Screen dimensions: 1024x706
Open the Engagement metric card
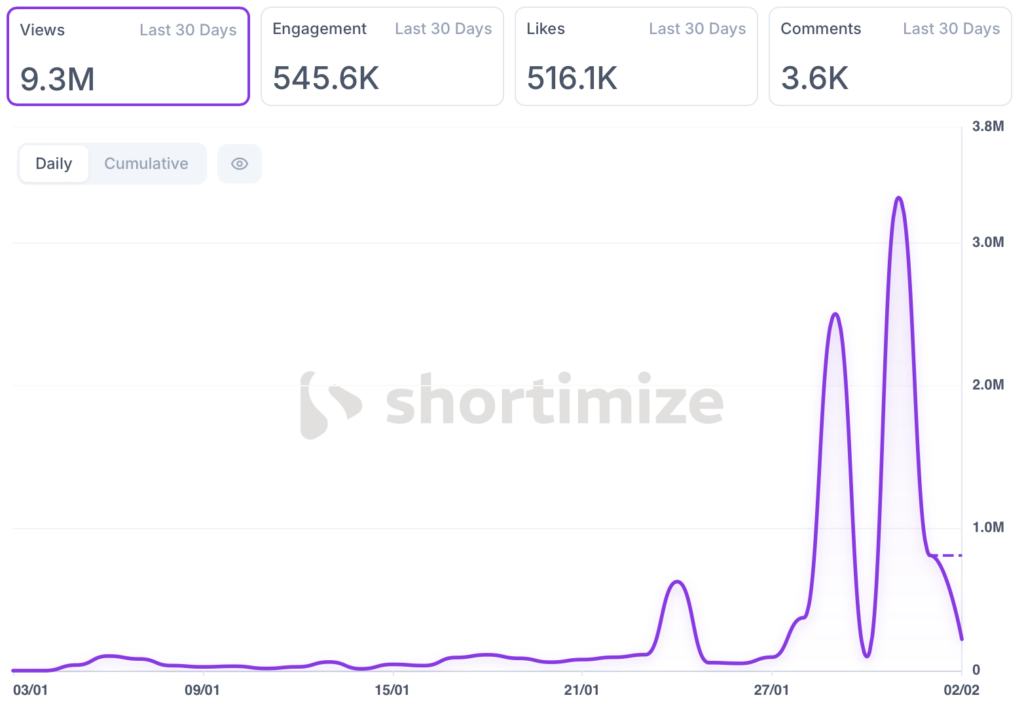pos(381,56)
